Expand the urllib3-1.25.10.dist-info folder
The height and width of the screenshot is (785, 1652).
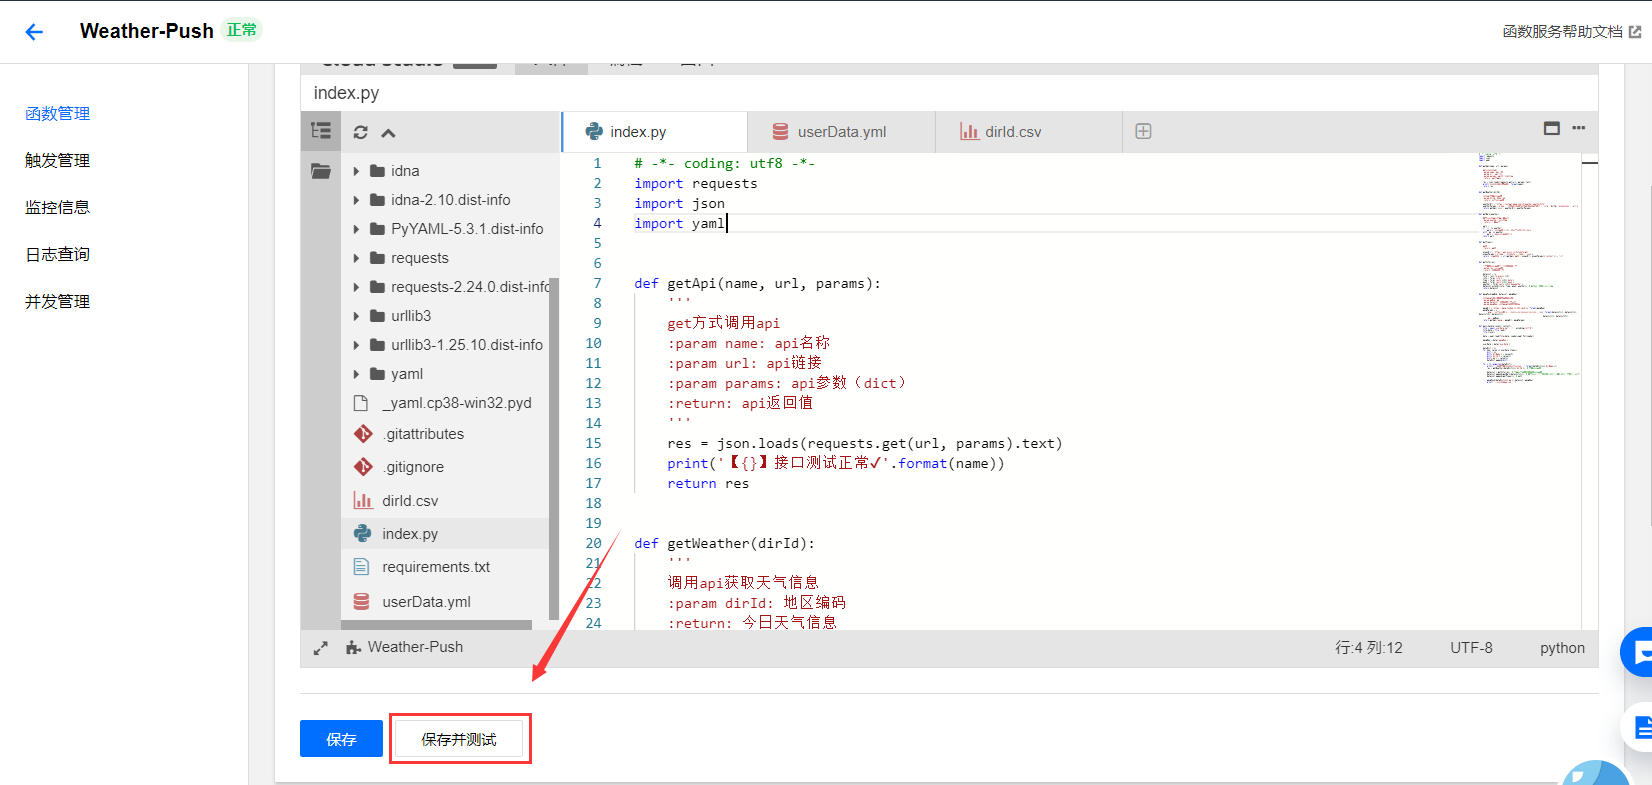(356, 345)
